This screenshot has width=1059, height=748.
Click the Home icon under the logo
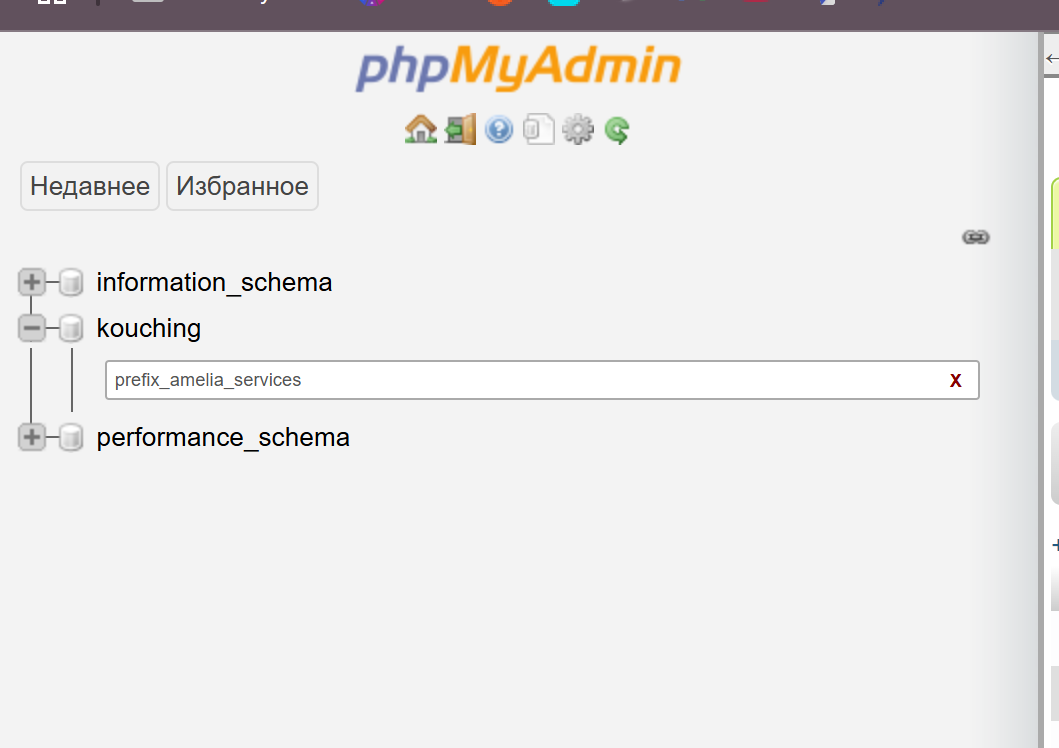tap(420, 129)
